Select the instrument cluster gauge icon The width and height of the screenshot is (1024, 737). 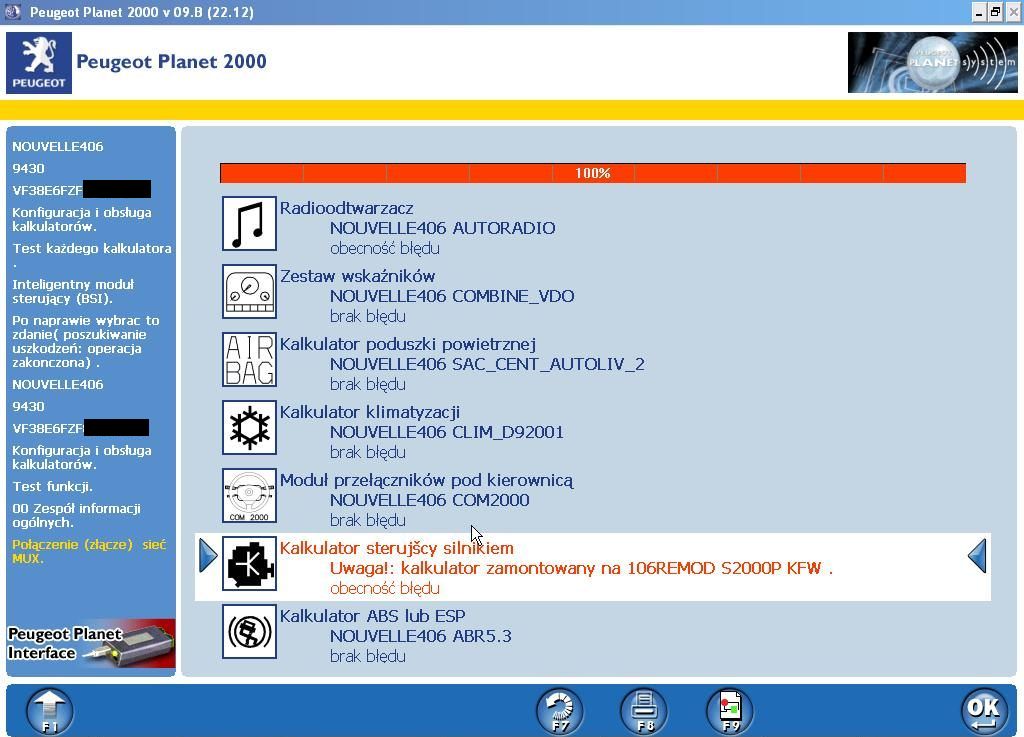point(249,292)
